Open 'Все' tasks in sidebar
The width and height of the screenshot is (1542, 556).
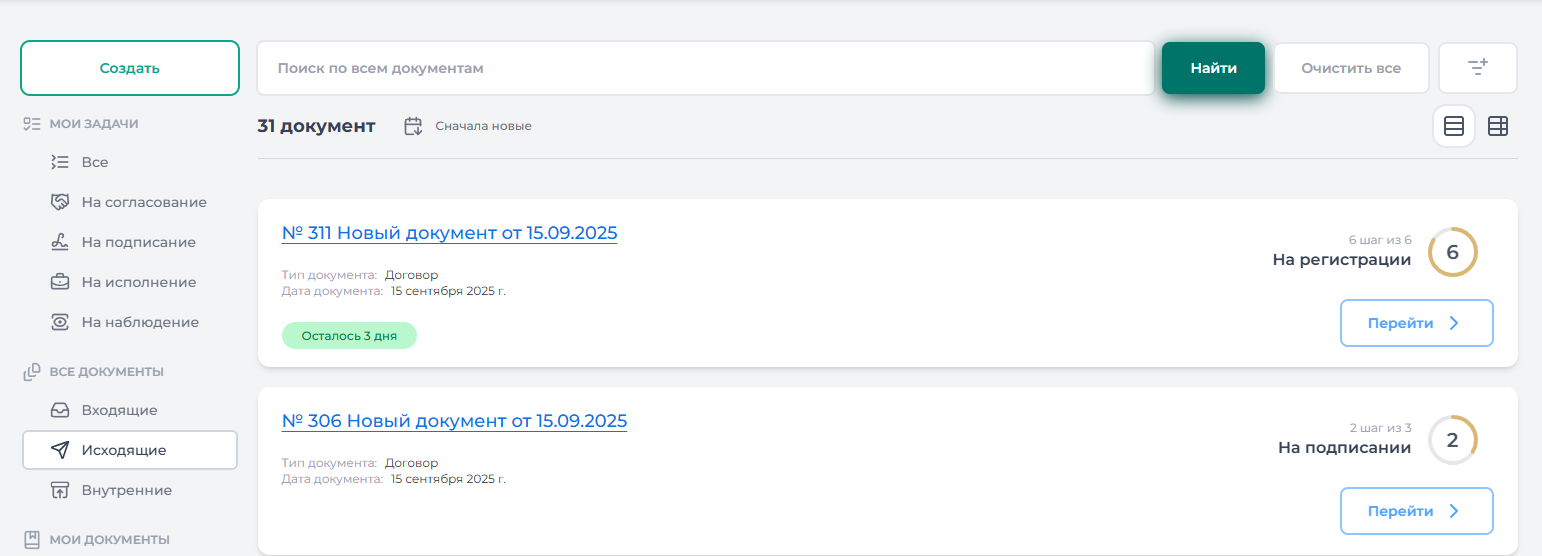[x=95, y=162]
